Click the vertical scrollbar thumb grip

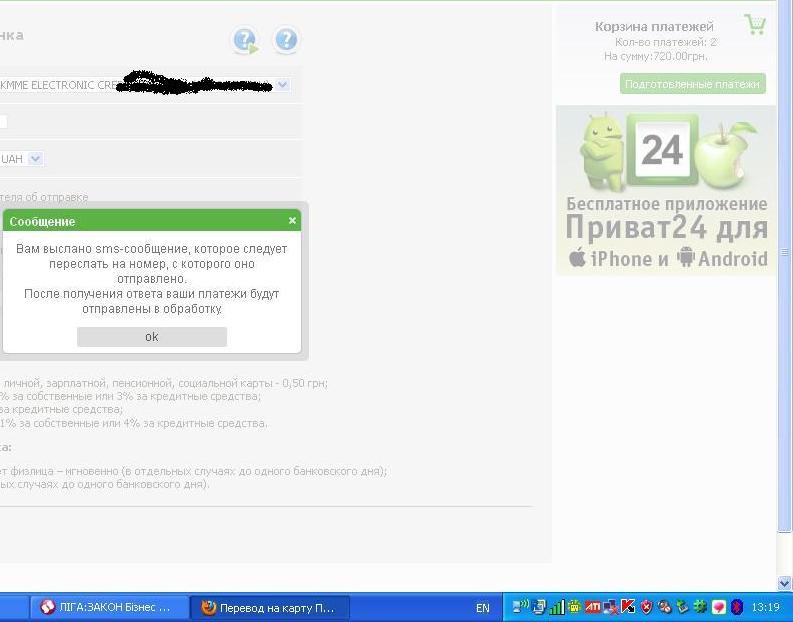click(784, 251)
